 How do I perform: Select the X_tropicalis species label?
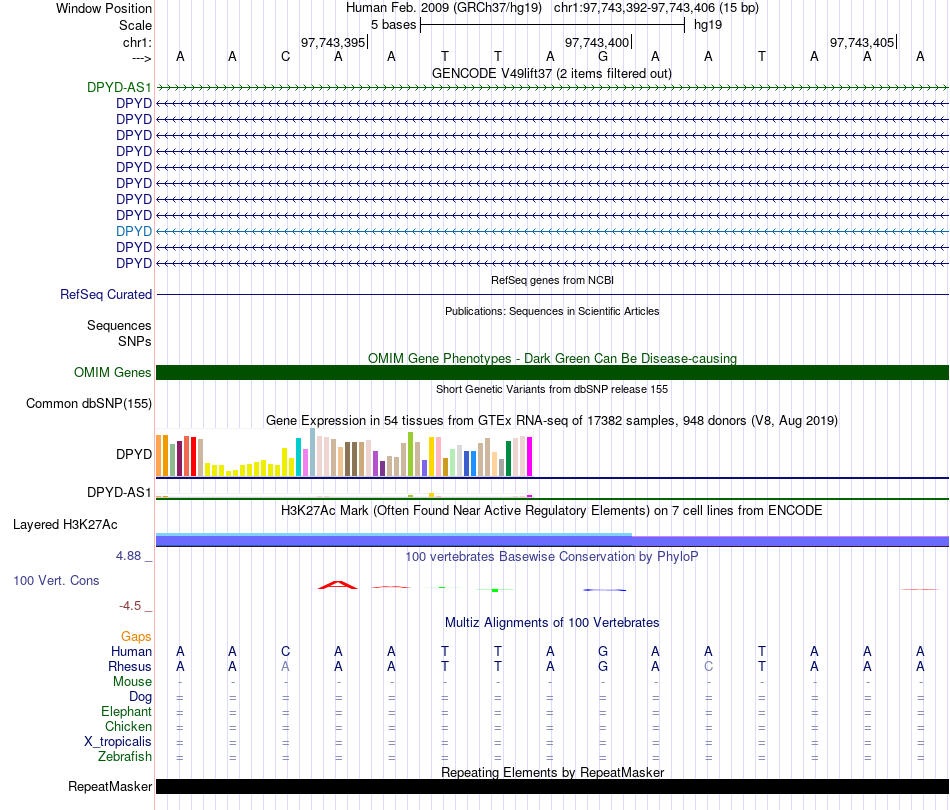click(x=118, y=742)
